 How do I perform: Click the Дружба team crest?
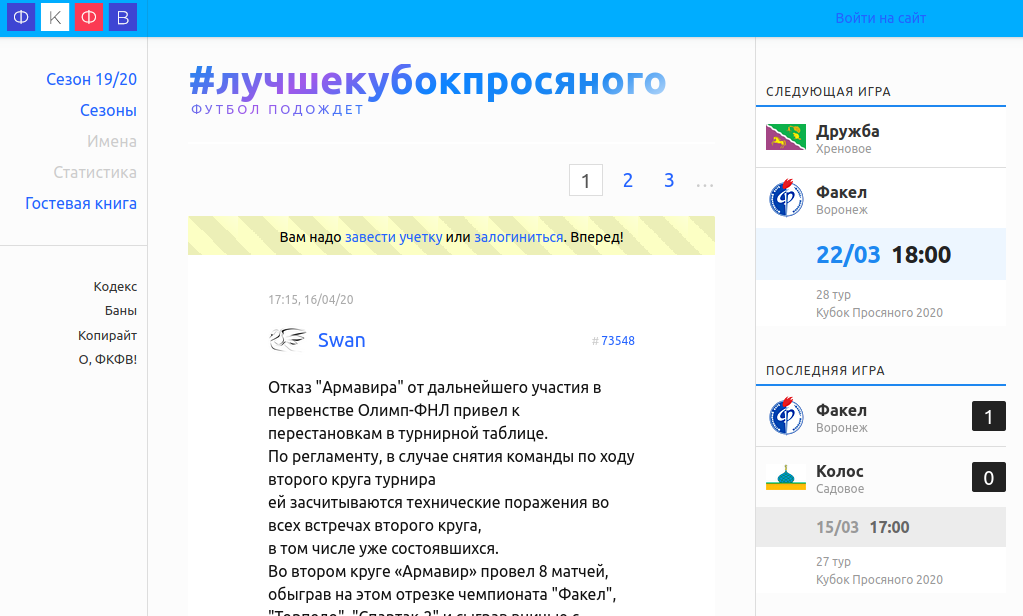coord(785,138)
